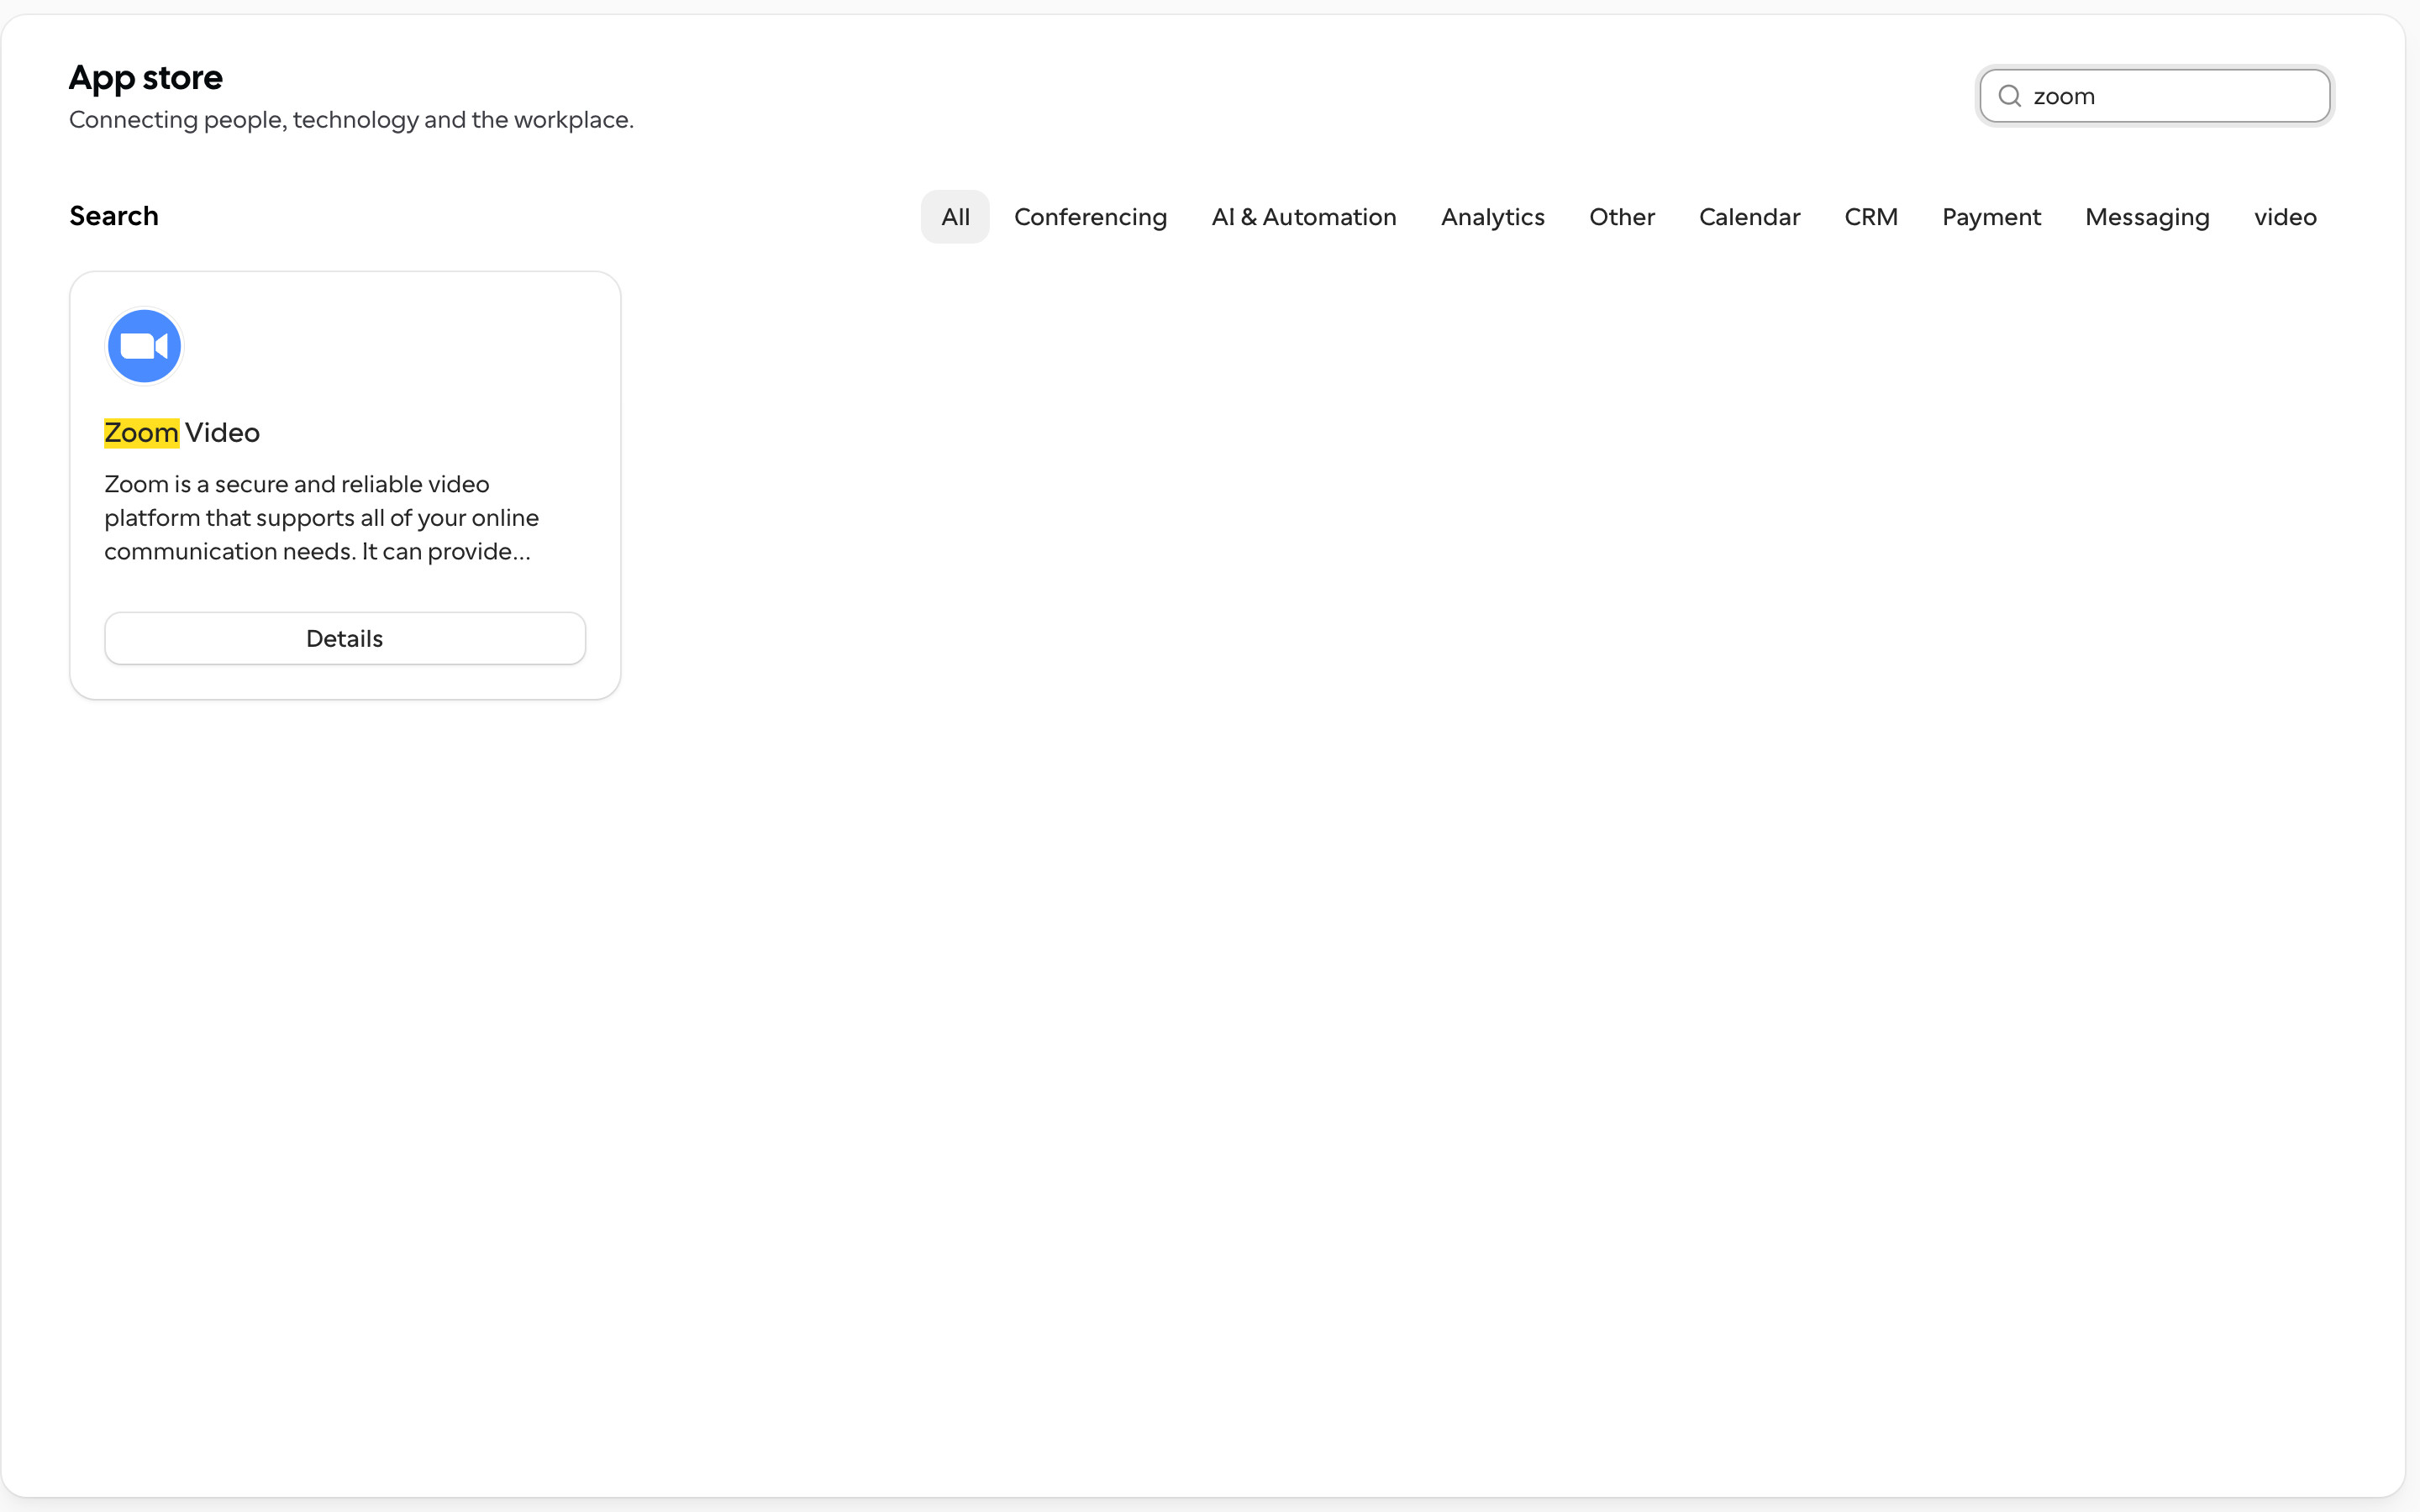Filter apps by Calendar category

(1749, 217)
